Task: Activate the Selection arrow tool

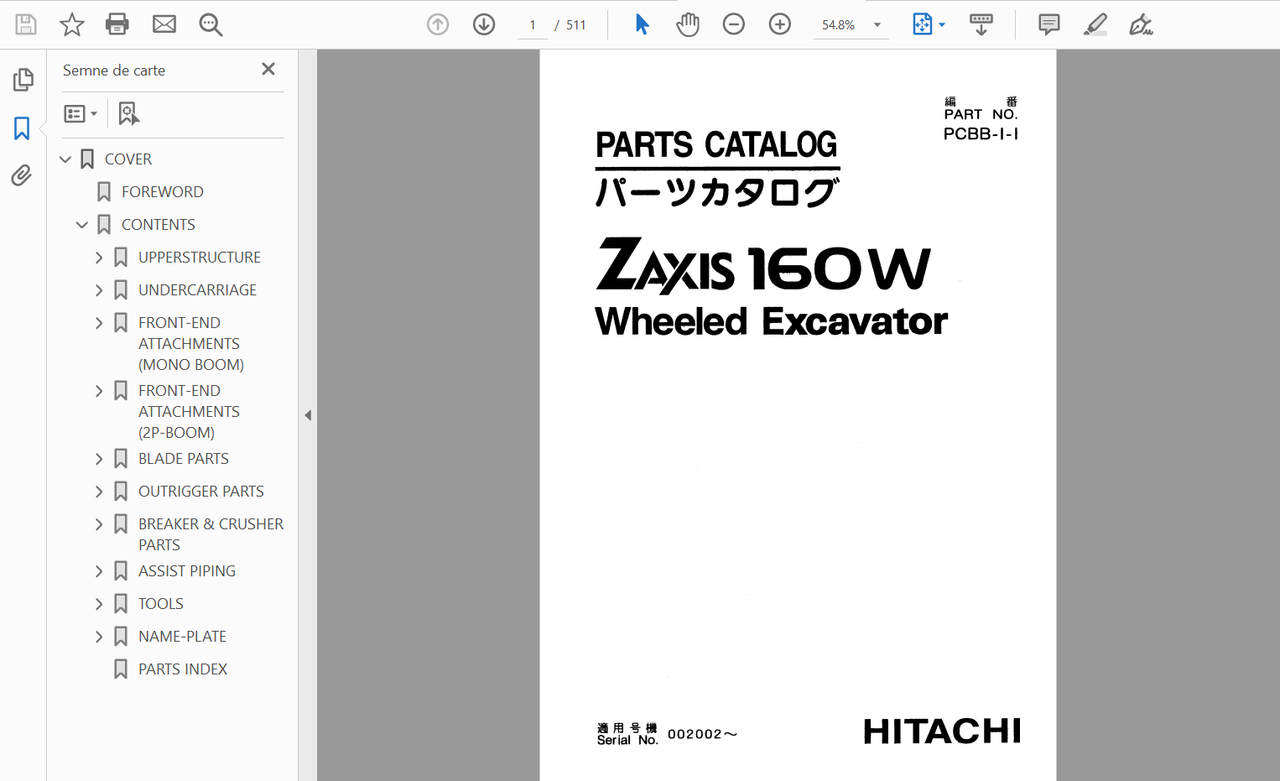Action: (642, 25)
